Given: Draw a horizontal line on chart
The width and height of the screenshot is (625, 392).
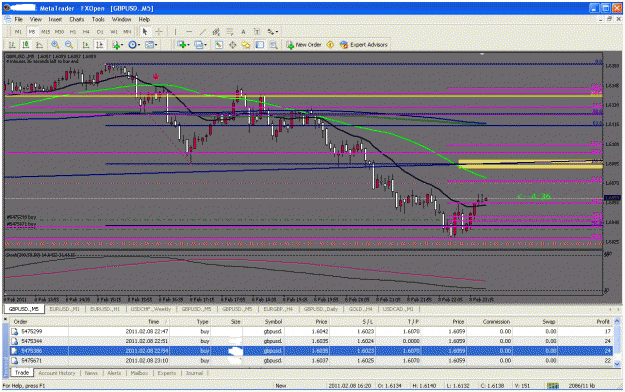Looking at the screenshot, I should [189, 32].
